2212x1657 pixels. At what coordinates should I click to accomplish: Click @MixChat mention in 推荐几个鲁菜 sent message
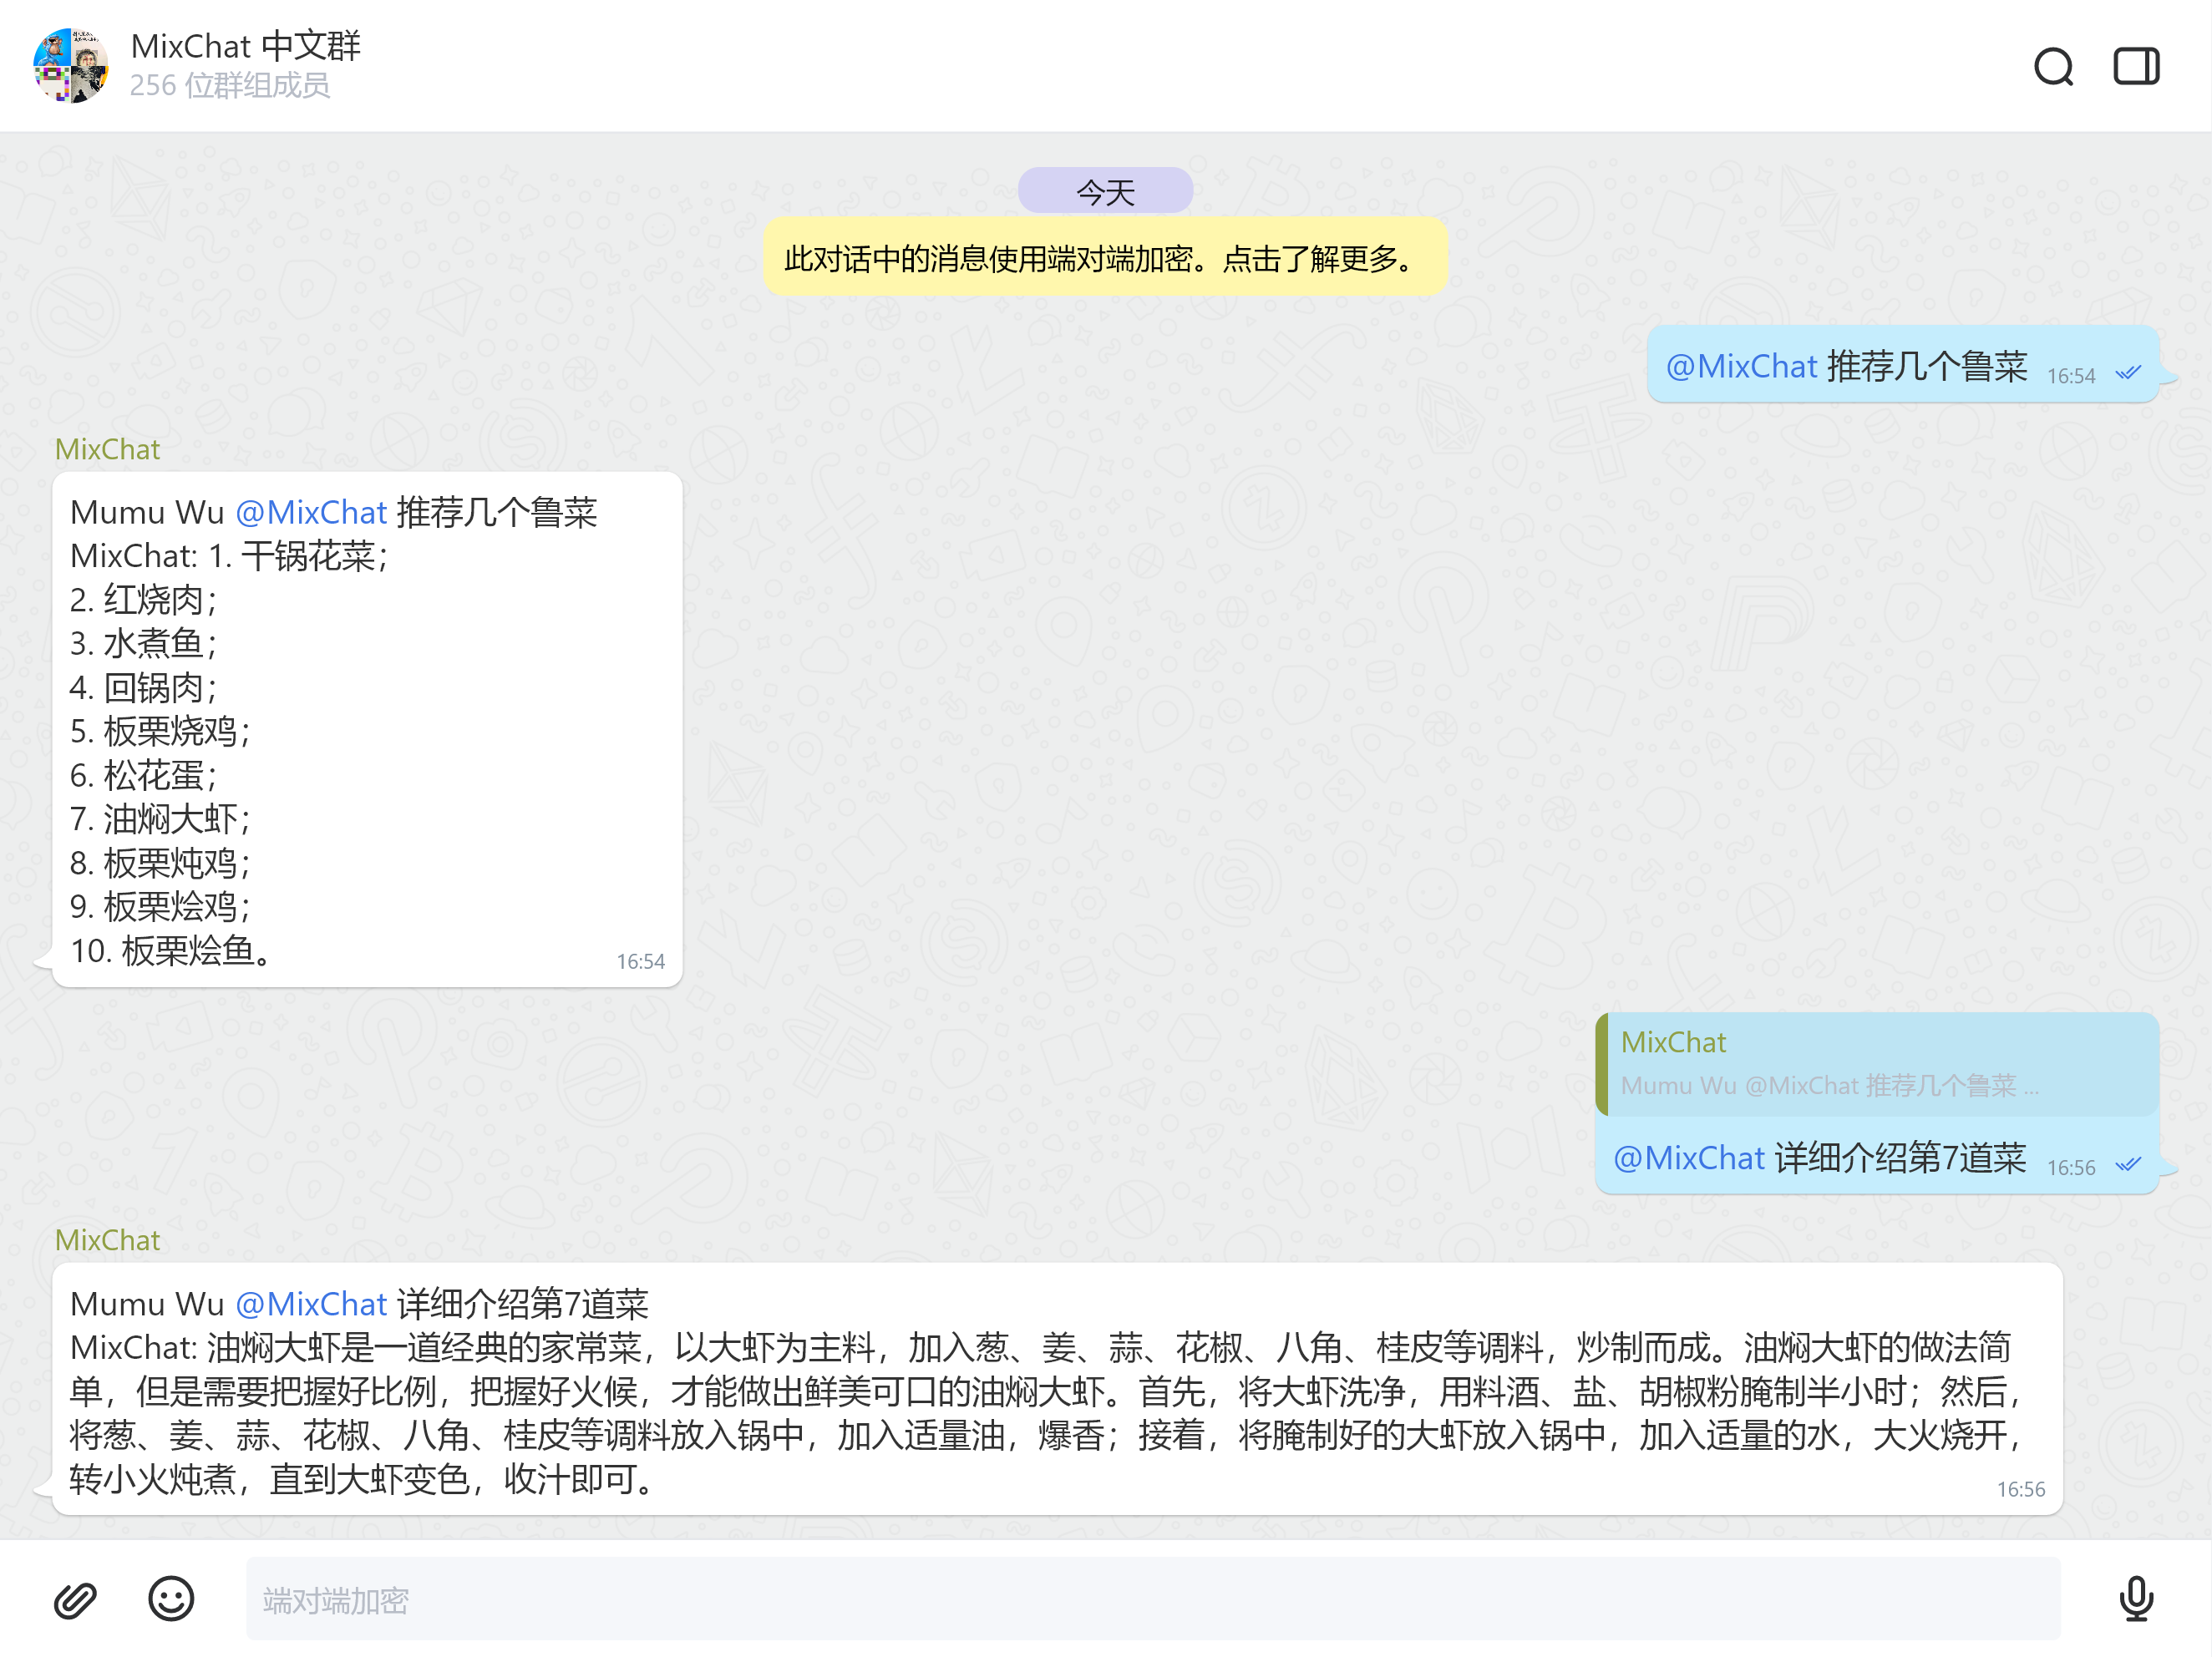(x=1741, y=367)
